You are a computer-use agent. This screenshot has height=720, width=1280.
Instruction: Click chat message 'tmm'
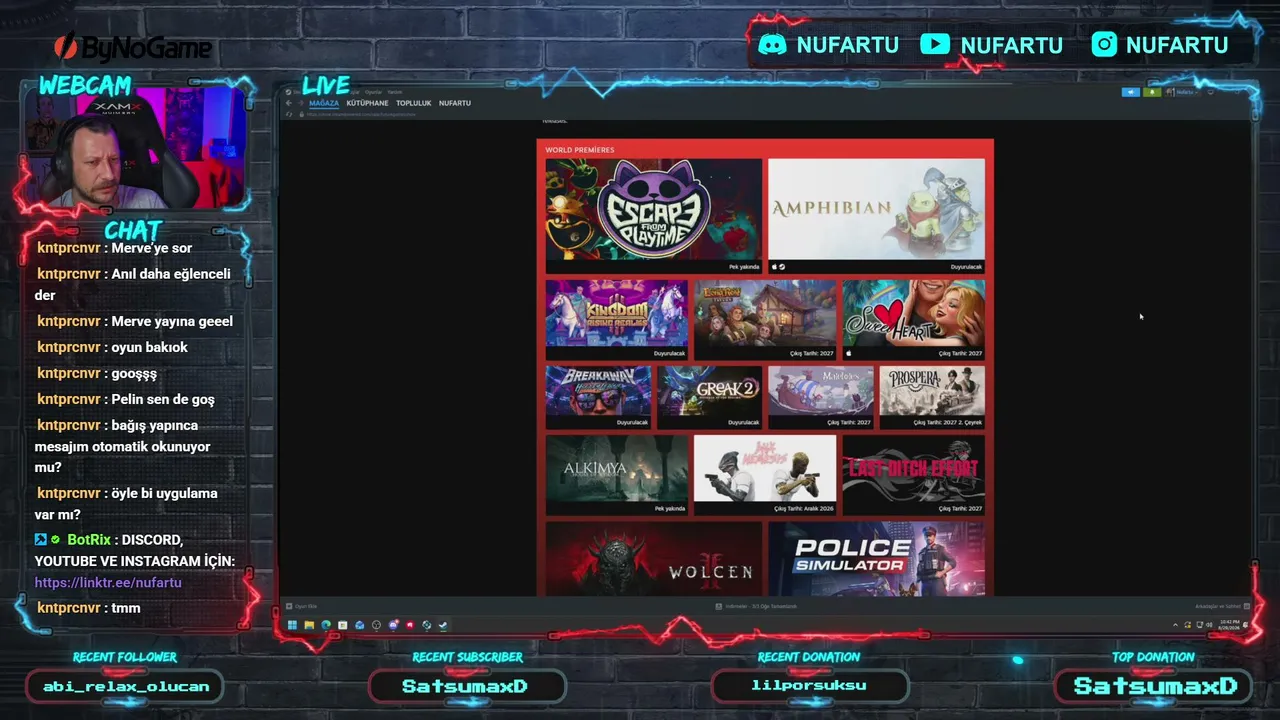[x=126, y=608]
